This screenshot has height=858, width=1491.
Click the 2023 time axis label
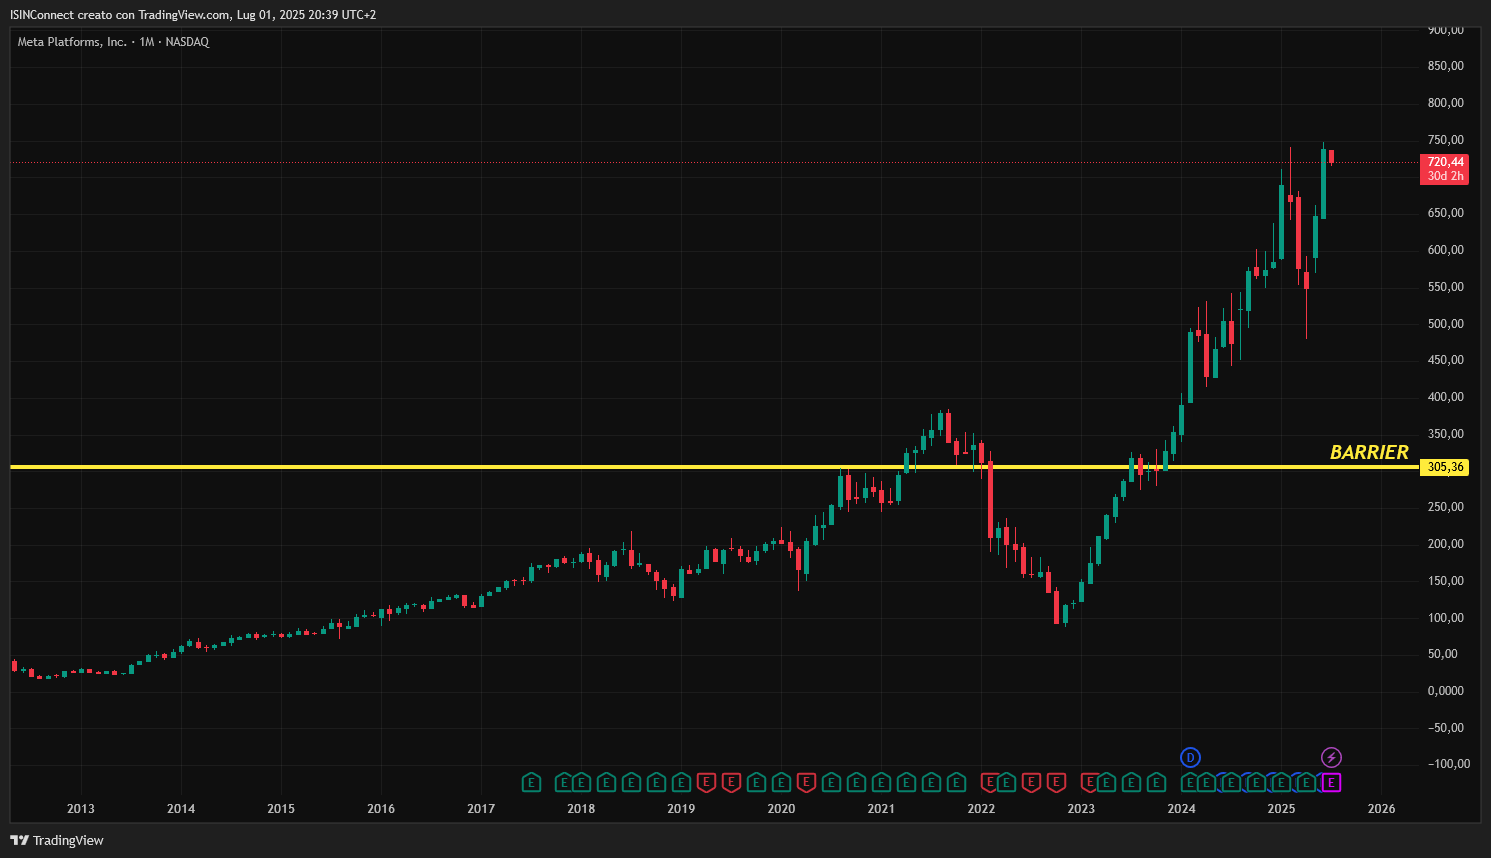click(1081, 809)
